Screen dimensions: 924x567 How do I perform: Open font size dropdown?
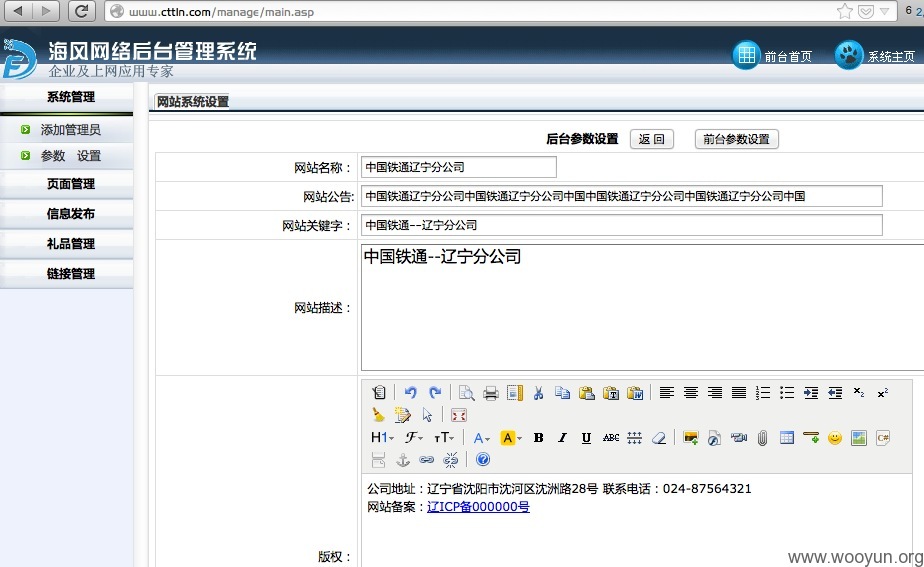pyautogui.click(x=444, y=437)
